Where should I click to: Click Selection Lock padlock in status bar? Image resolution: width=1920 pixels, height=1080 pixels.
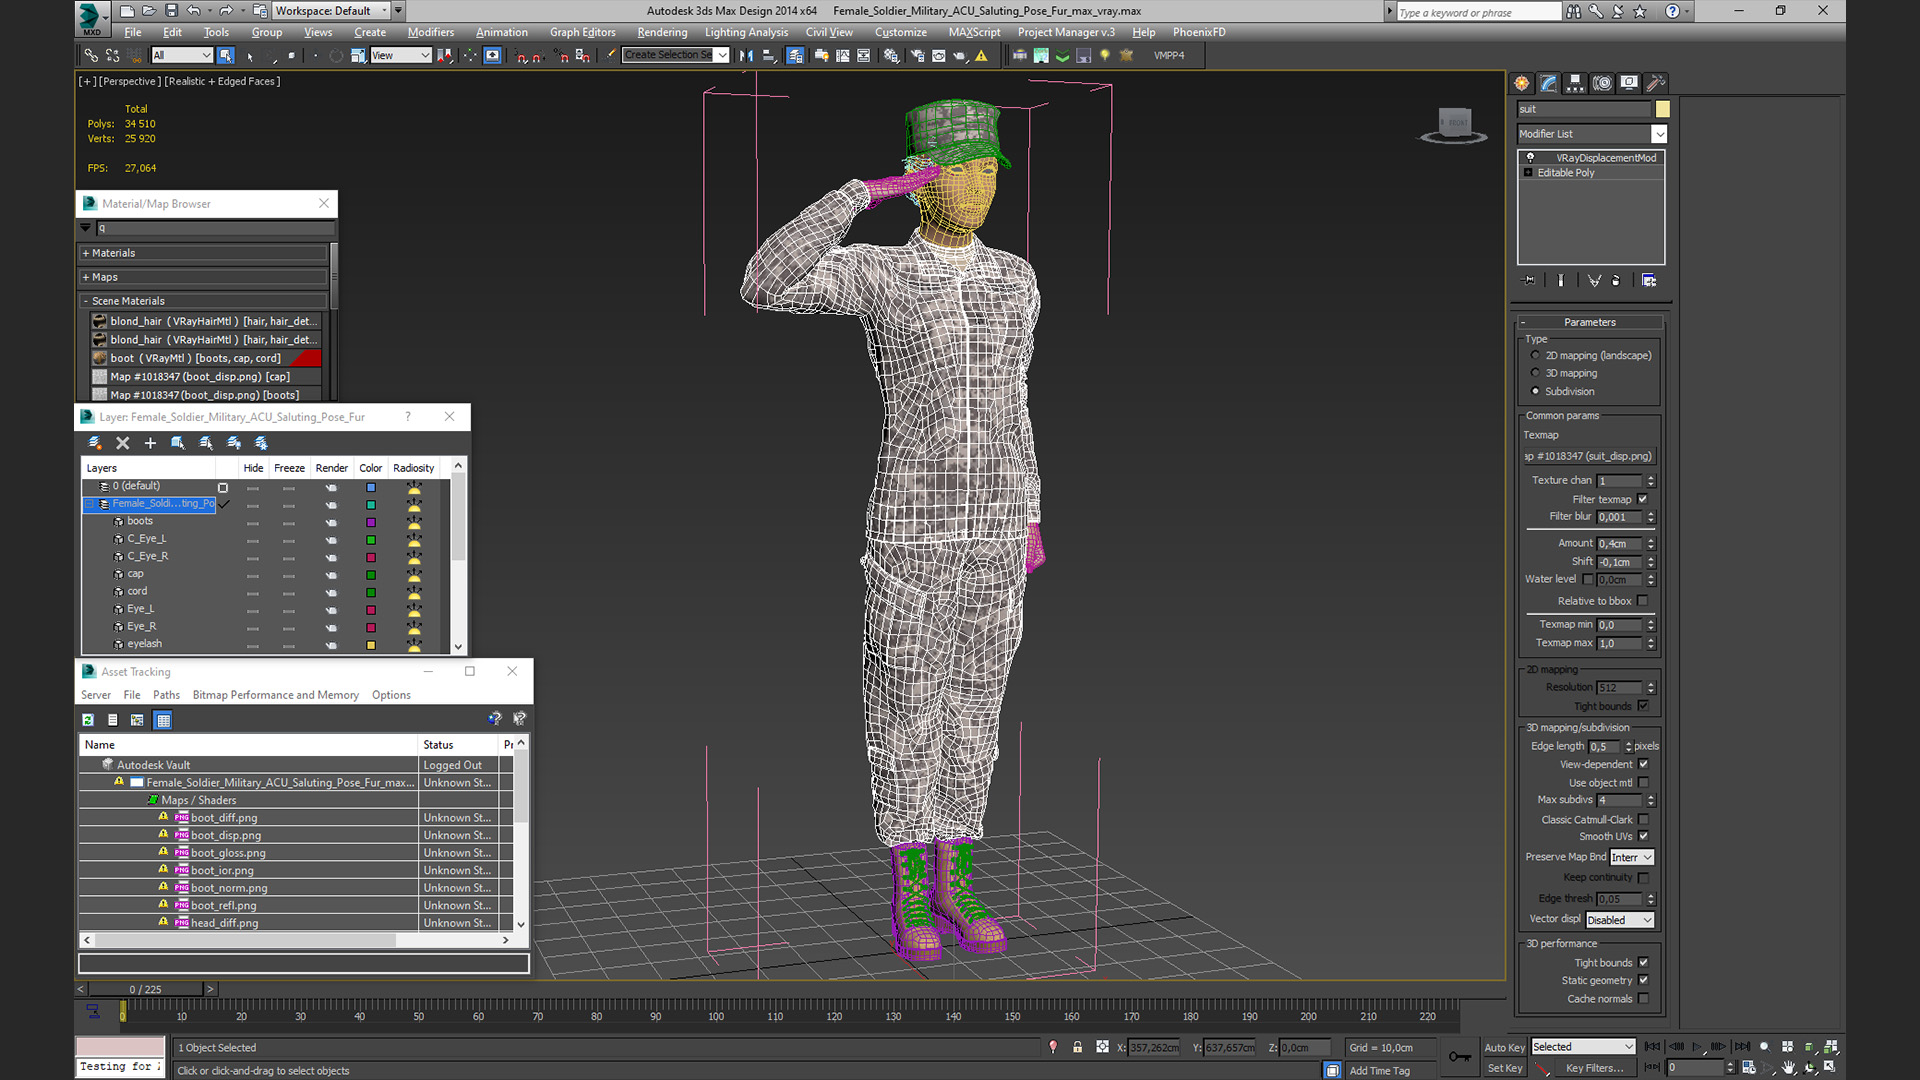pyautogui.click(x=1077, y=1047)
